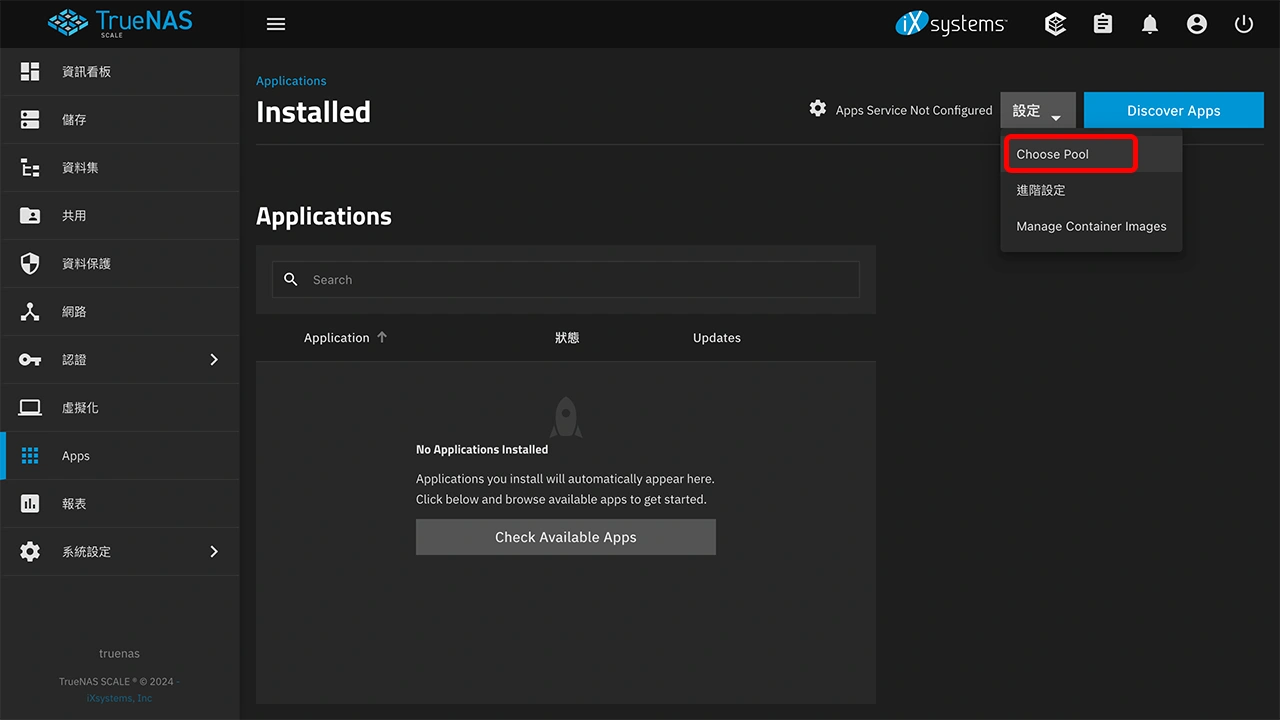Image resolution: width=1280 pixels, height=720 pixels.
Task: Open the 虛擬化 sidebar item
Action: coord(80,408)
